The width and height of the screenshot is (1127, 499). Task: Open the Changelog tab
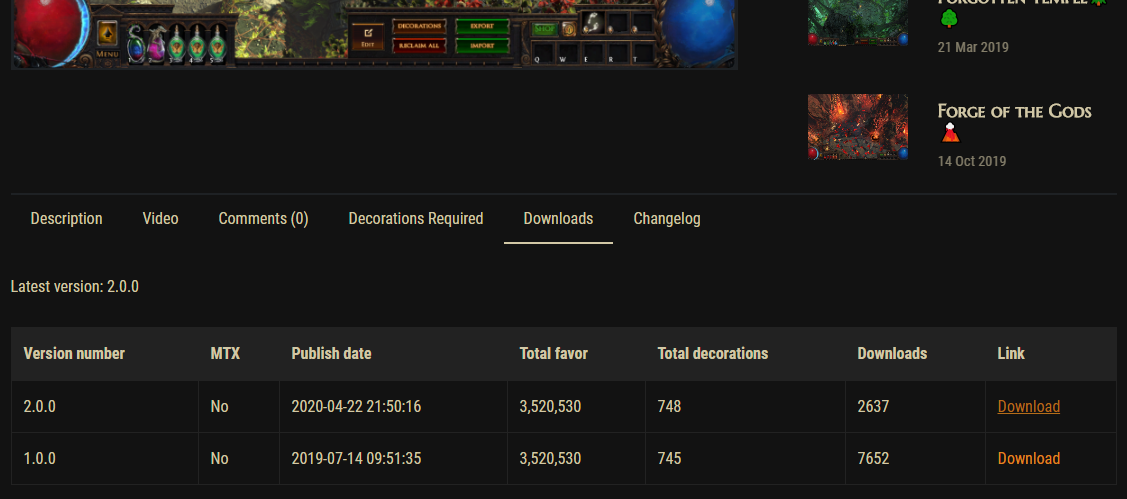pos(667,219)
